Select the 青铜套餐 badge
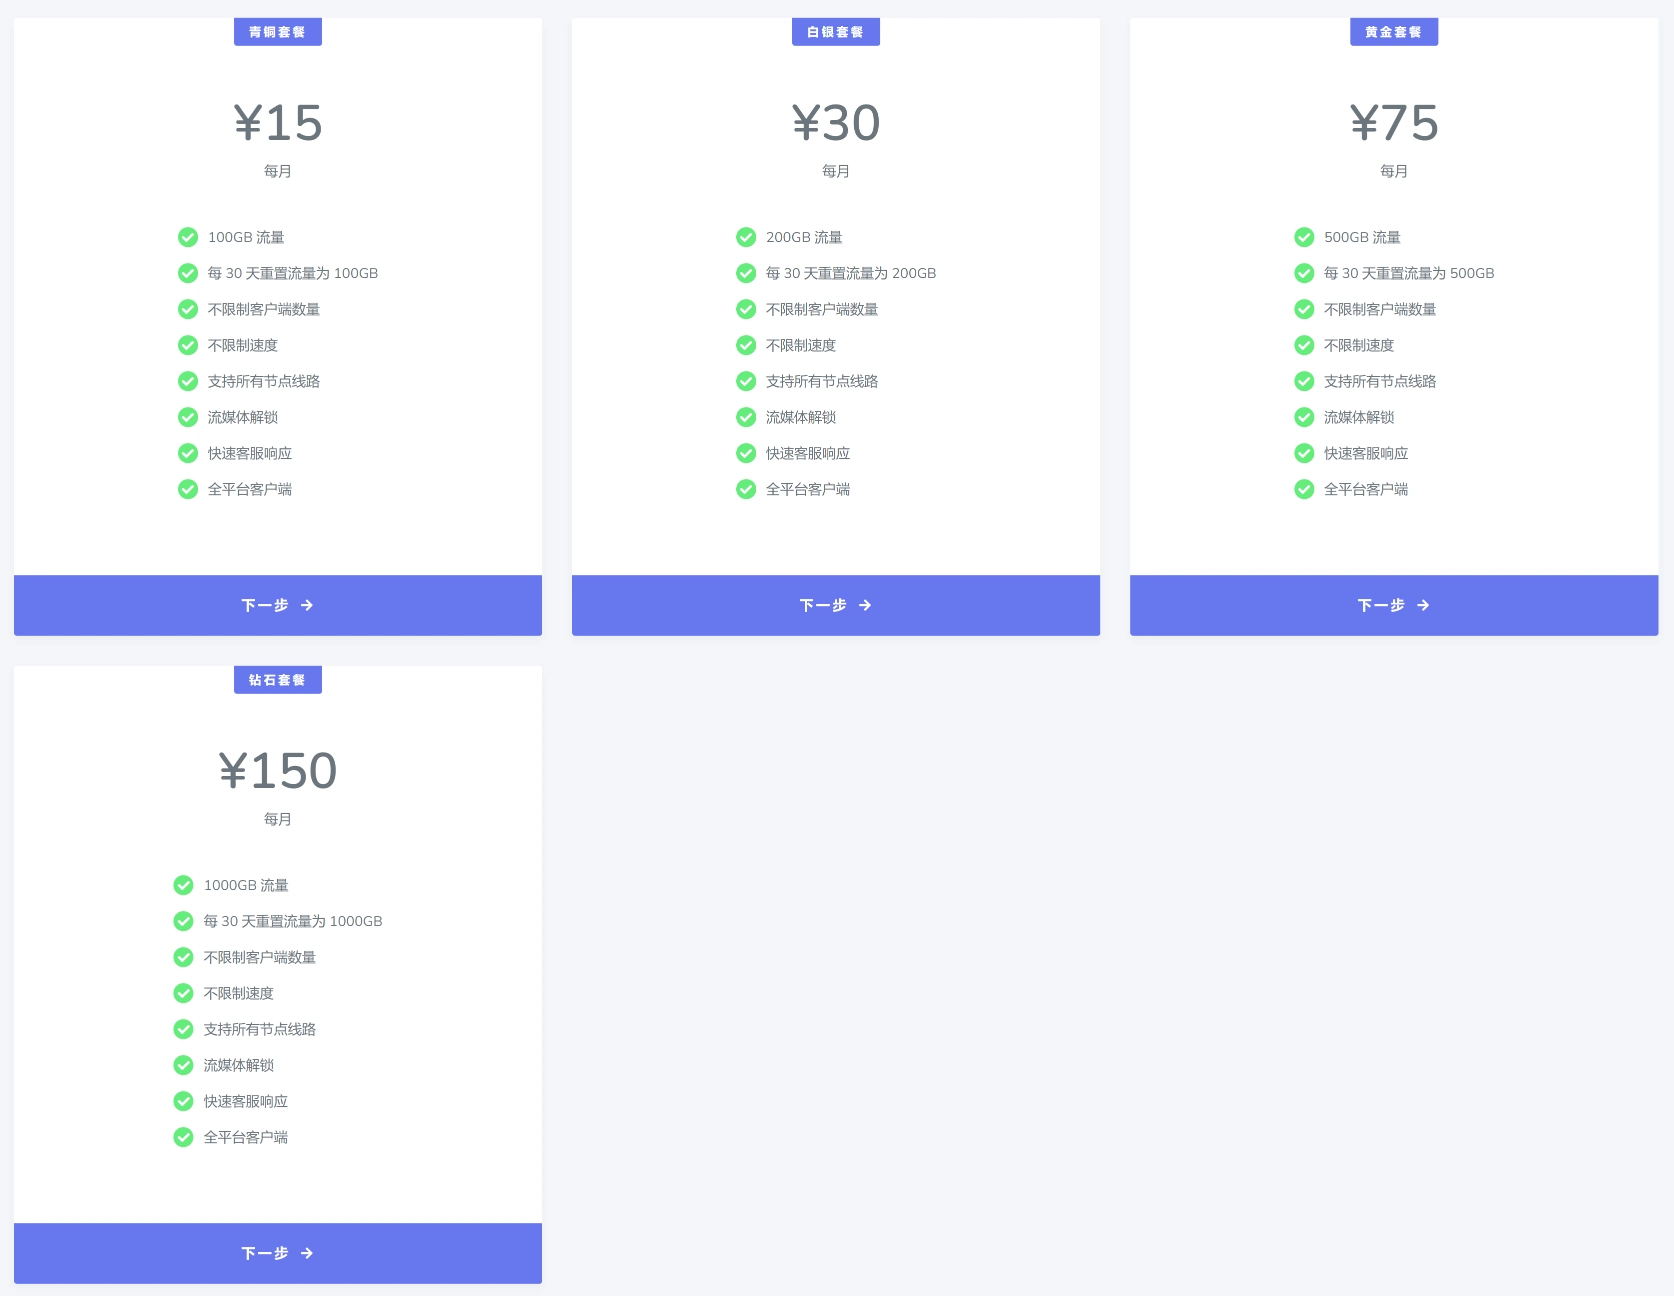This screenshot has height=1296, width=1674. pyautogui.click(x=277, y=31)
